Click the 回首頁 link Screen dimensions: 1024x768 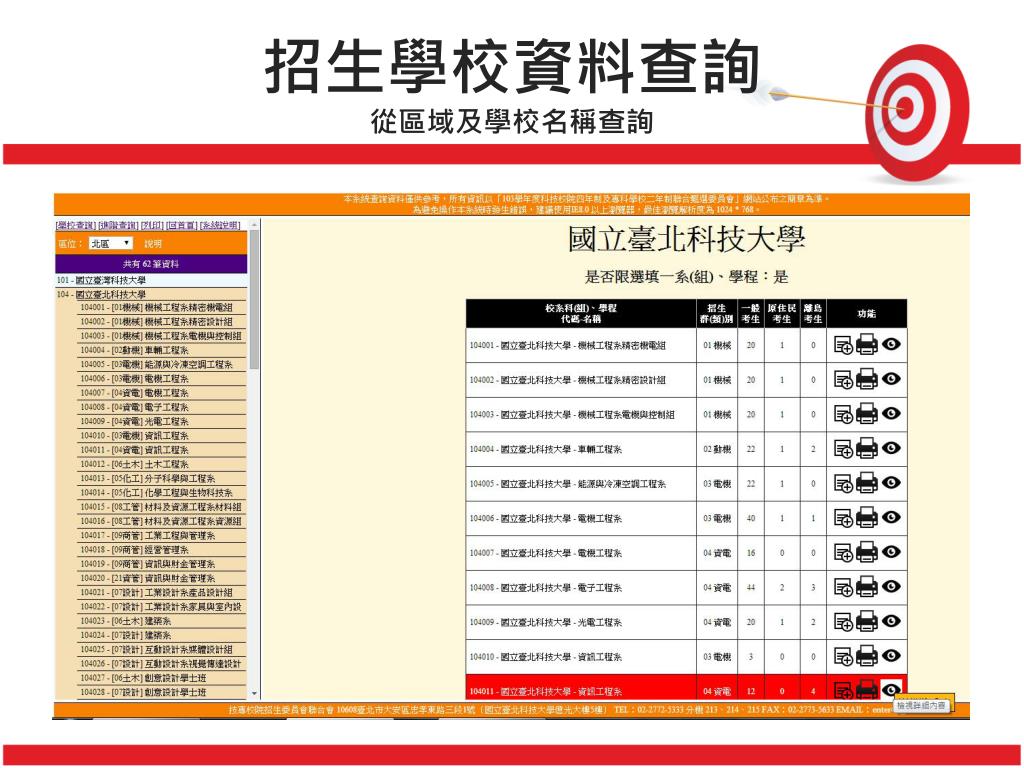point(182,225)
